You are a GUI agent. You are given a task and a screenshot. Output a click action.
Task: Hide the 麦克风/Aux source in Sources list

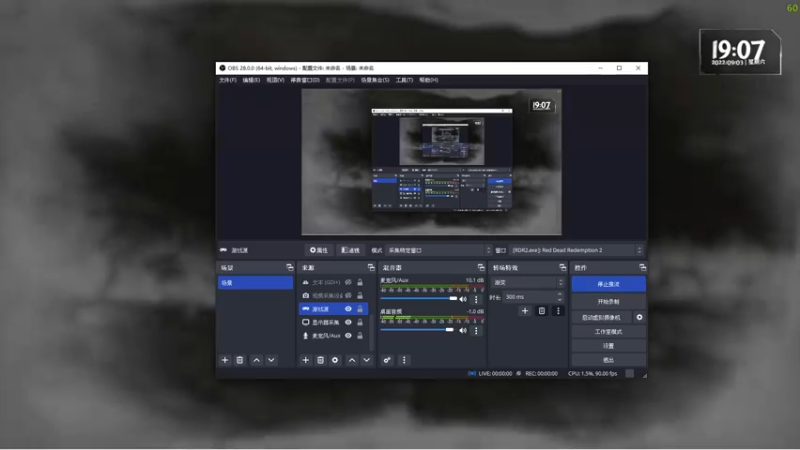pos(348,335)
